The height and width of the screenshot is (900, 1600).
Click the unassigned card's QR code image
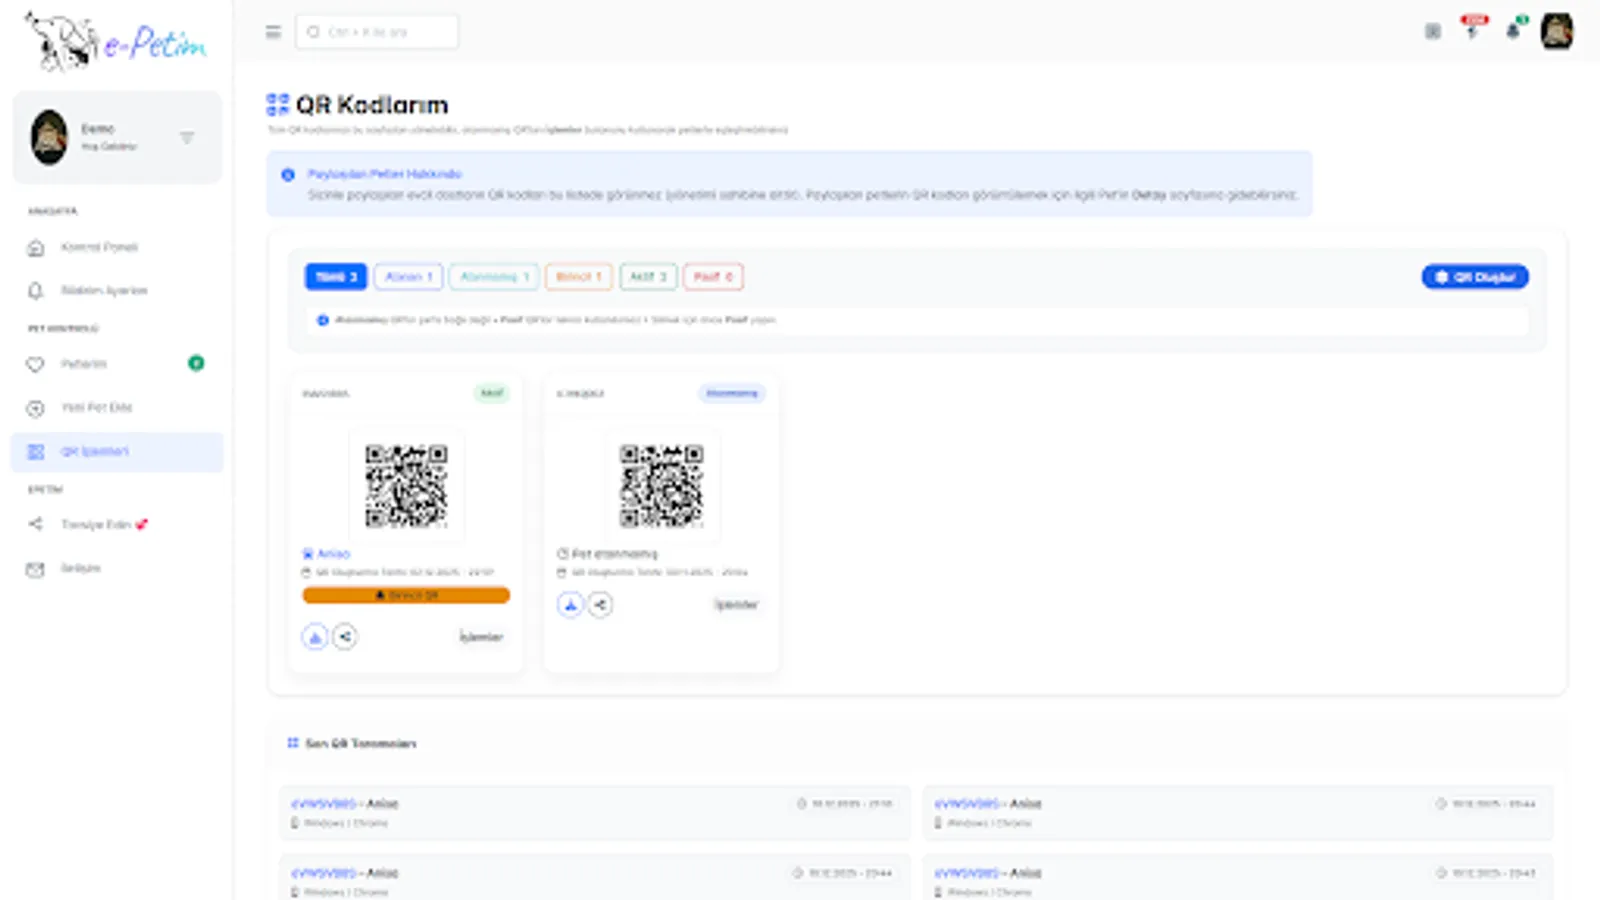(661, 486)
